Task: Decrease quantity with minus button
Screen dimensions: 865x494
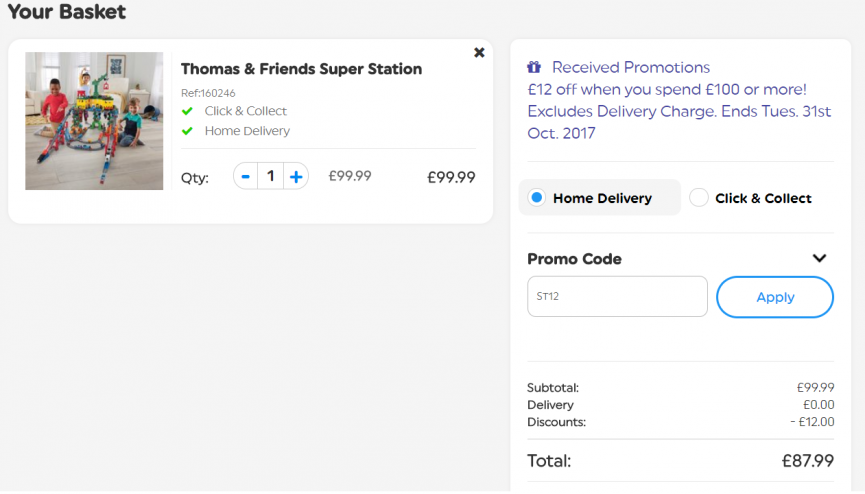Action: point(245,177)
